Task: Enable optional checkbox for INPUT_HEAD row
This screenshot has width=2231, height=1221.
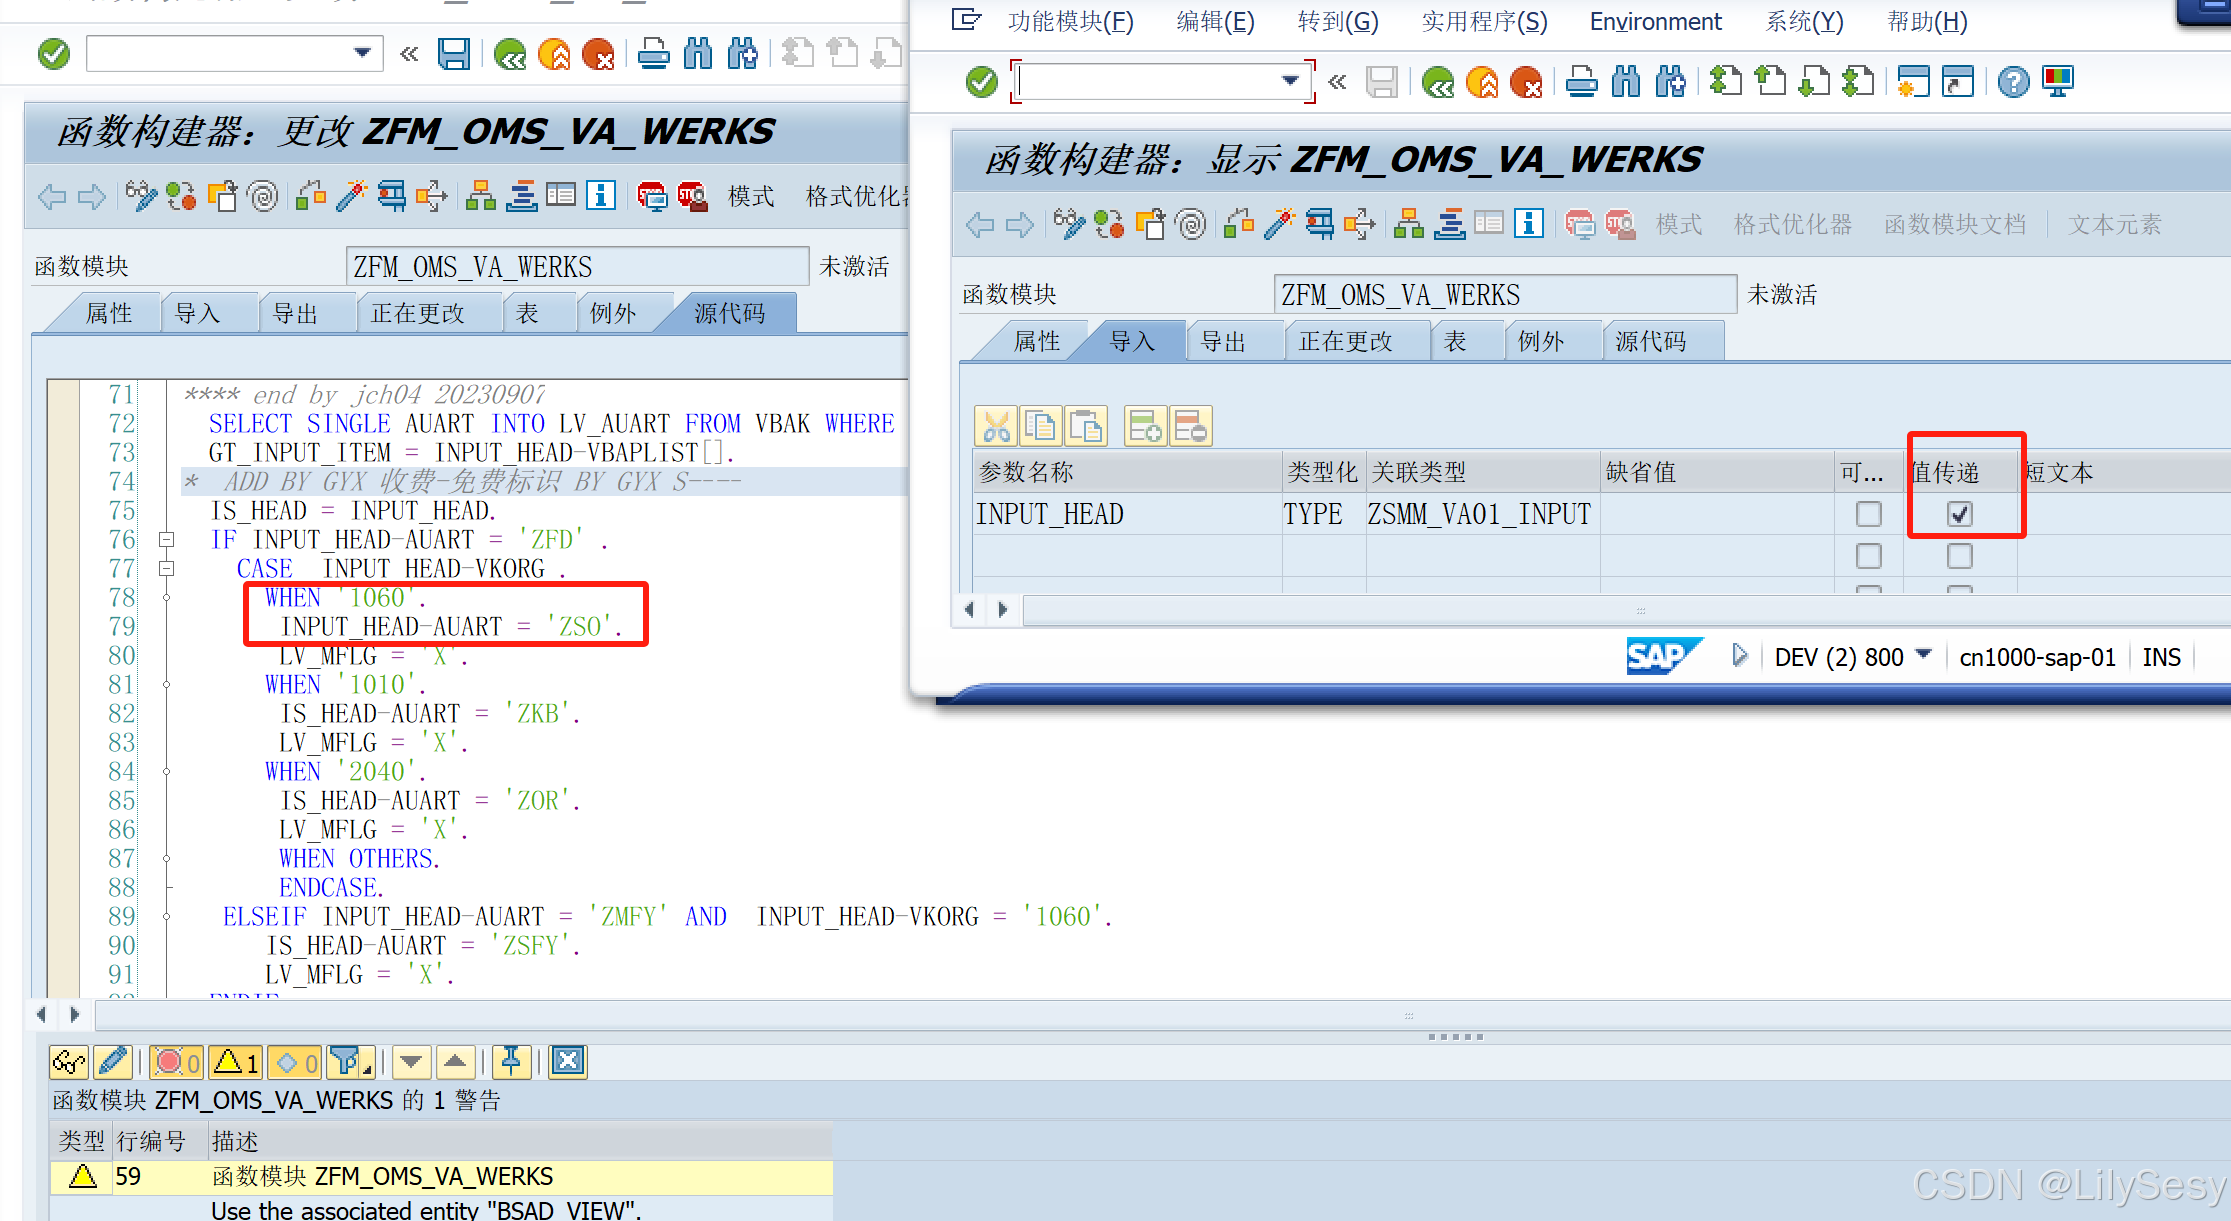Action: [x=1868, y=513]
